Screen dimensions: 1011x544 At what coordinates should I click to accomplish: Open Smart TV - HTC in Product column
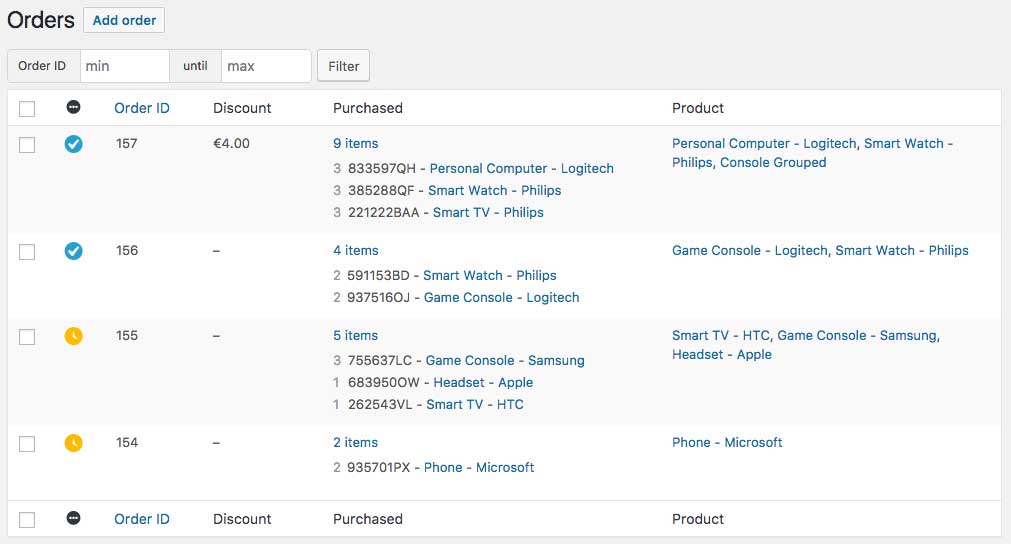pos(721,336)
